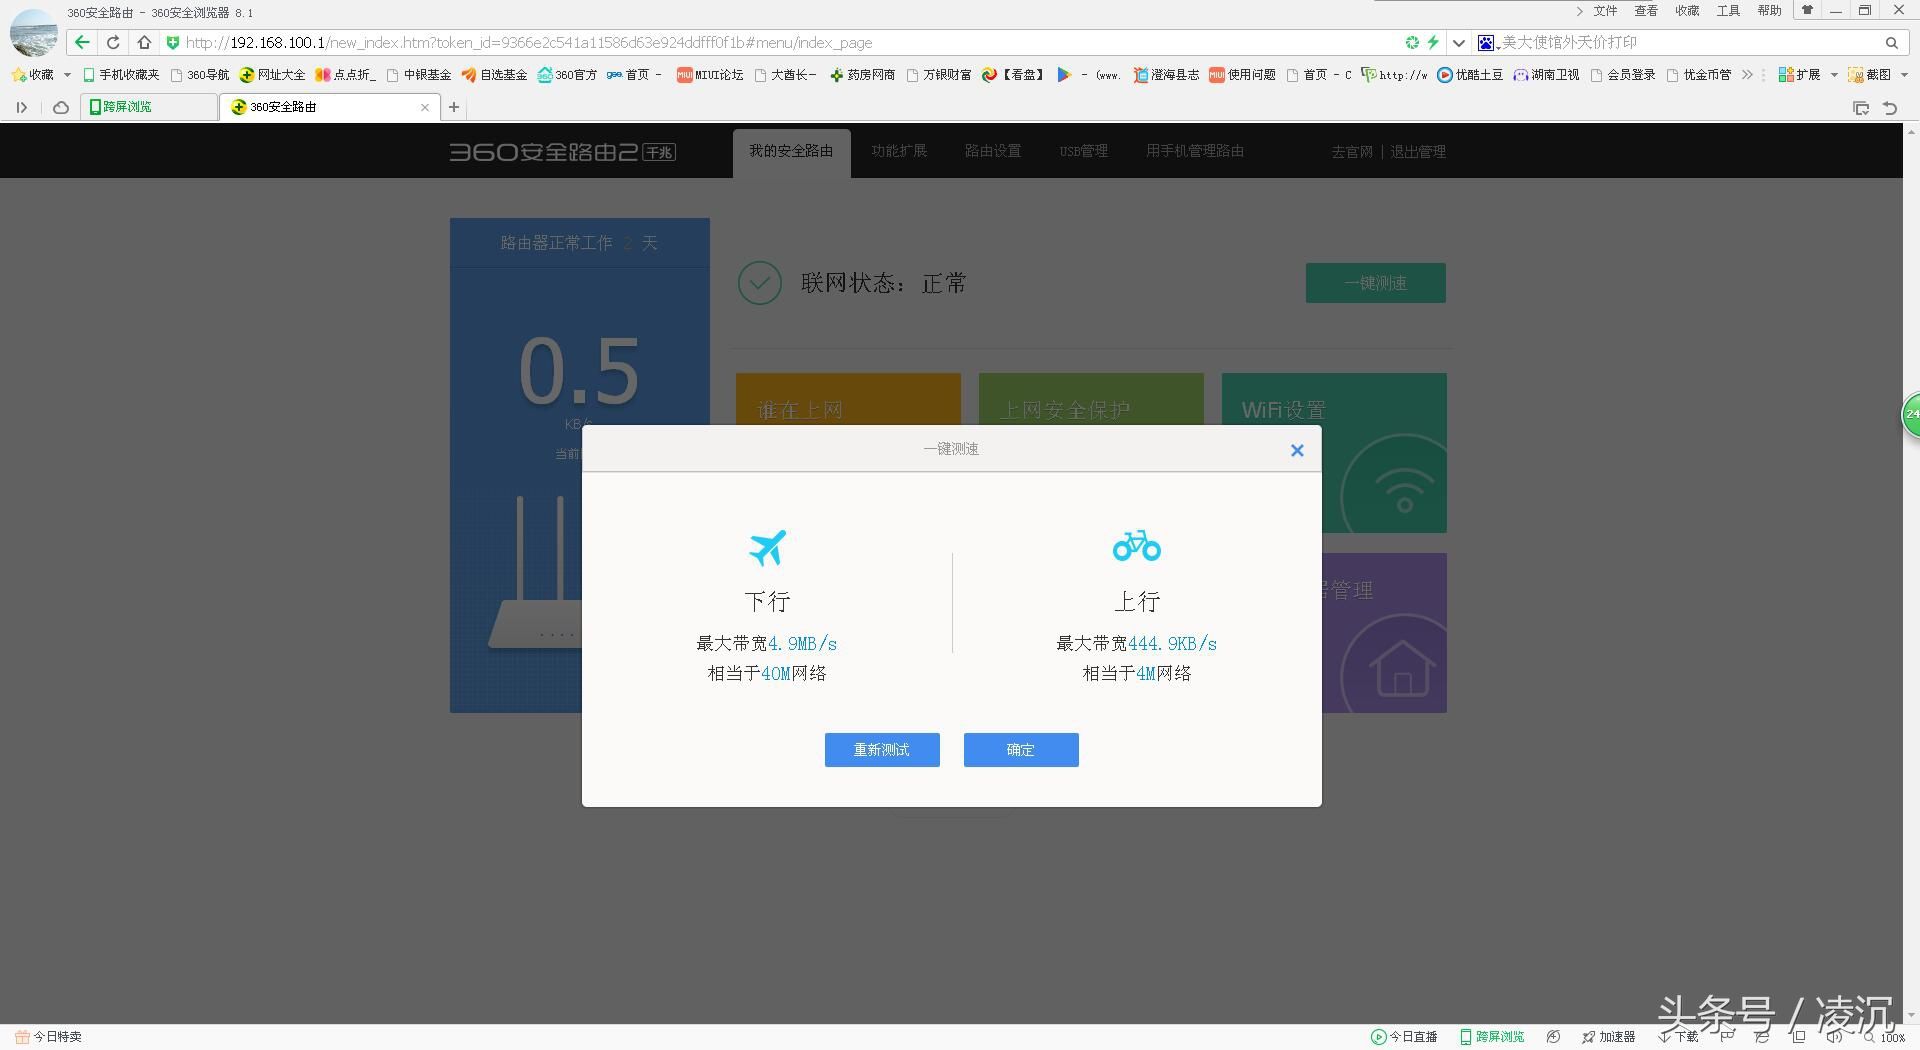Open the 360导航 bookmark
1920x1050 pixels.
pyautogui.click(x=200, y=75)
